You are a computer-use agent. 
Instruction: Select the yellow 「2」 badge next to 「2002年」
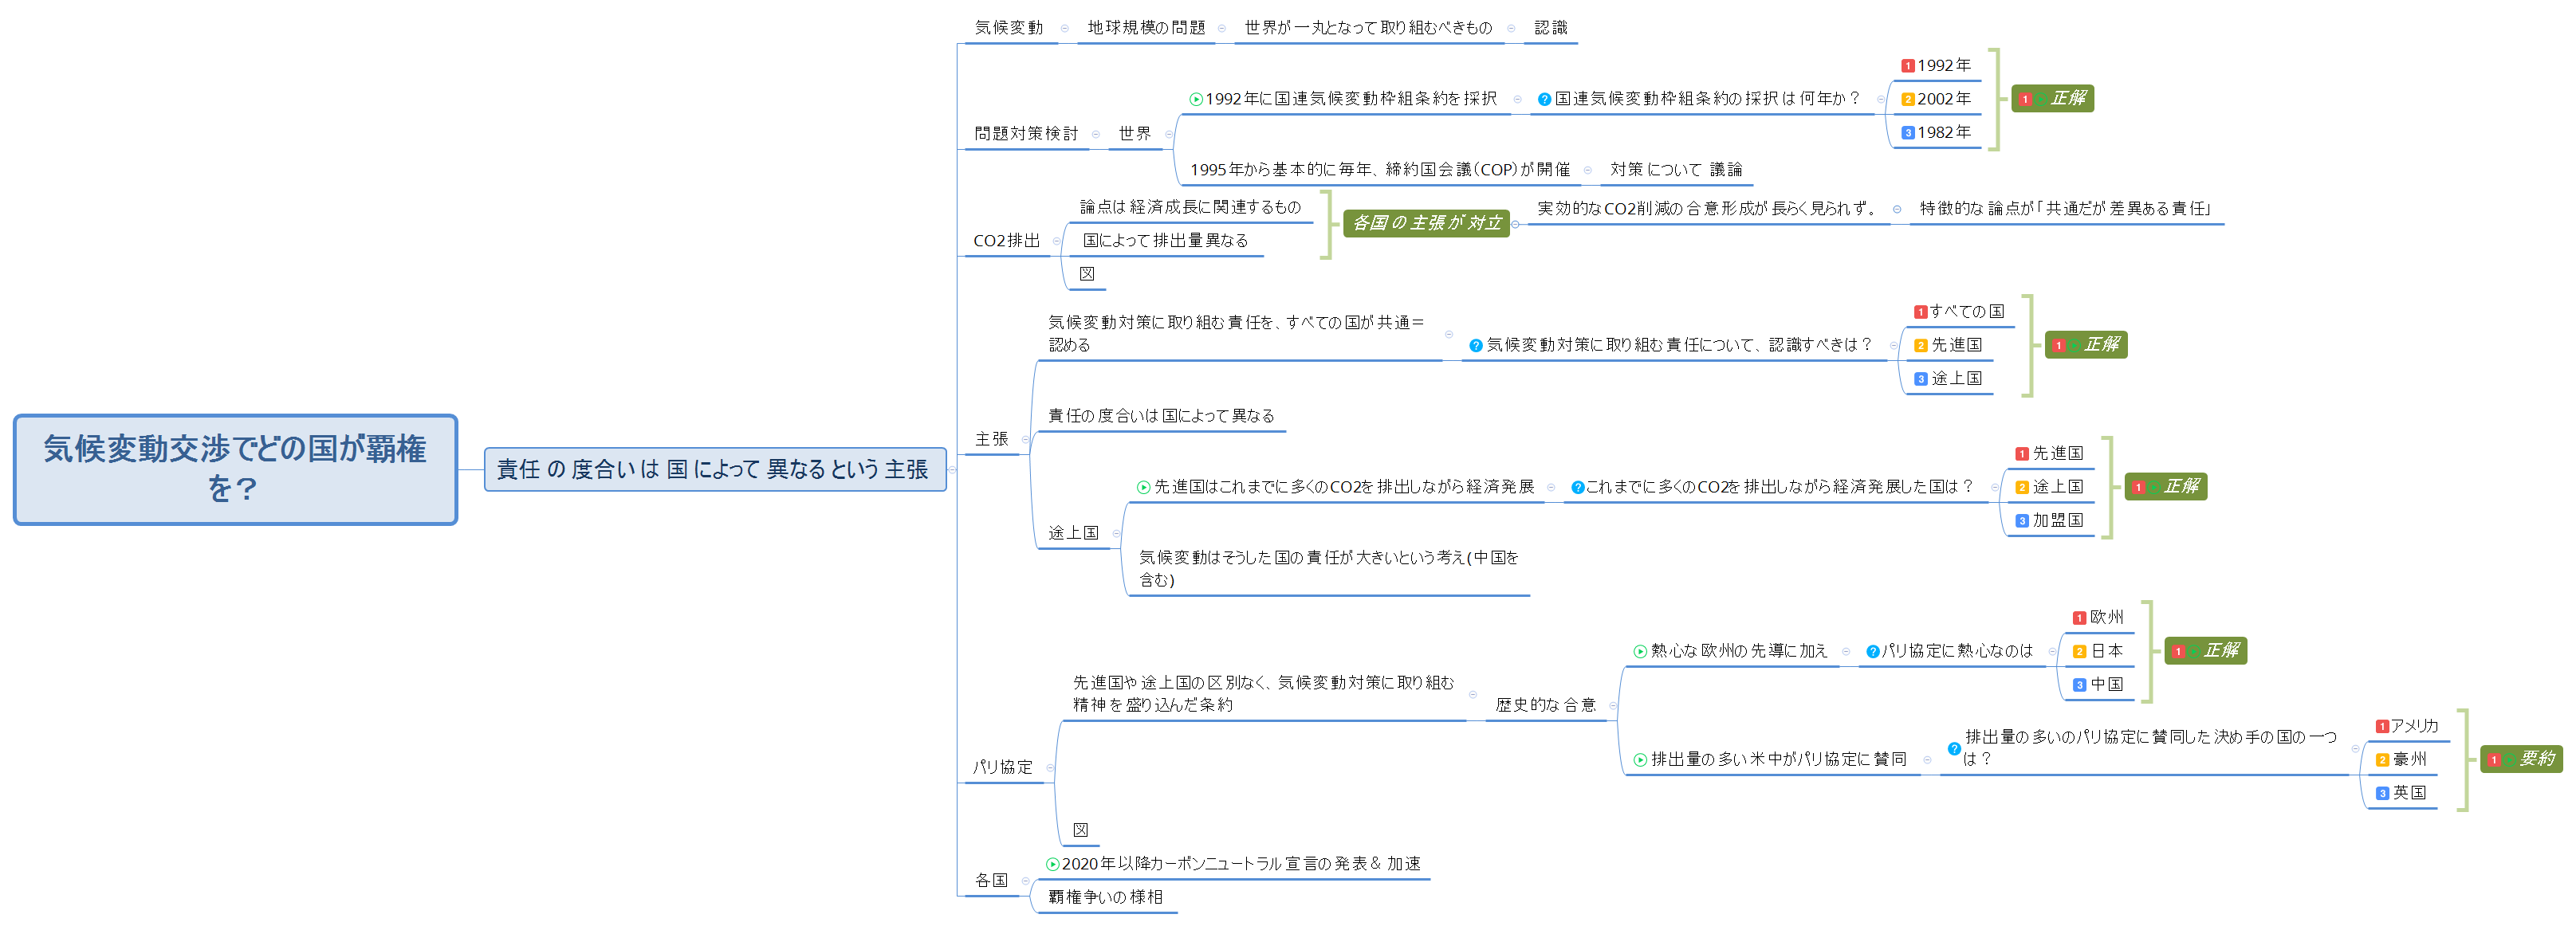click(x=1907, y=99)
